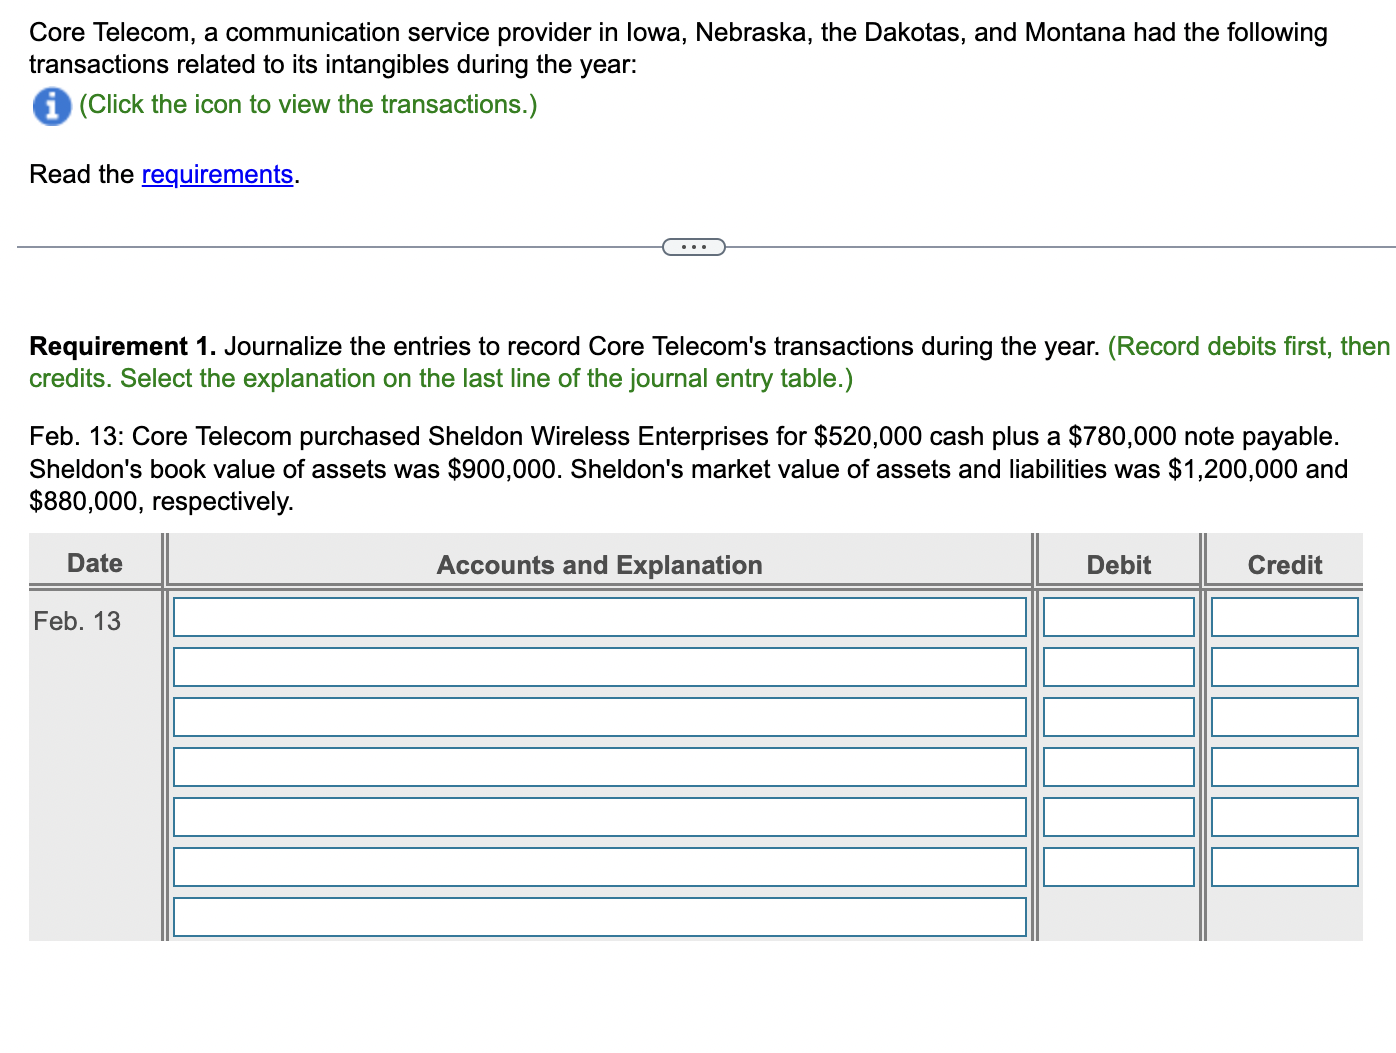
Task: Click fifth row account input field
Action: pyautogui.click(x=600, y=816)
